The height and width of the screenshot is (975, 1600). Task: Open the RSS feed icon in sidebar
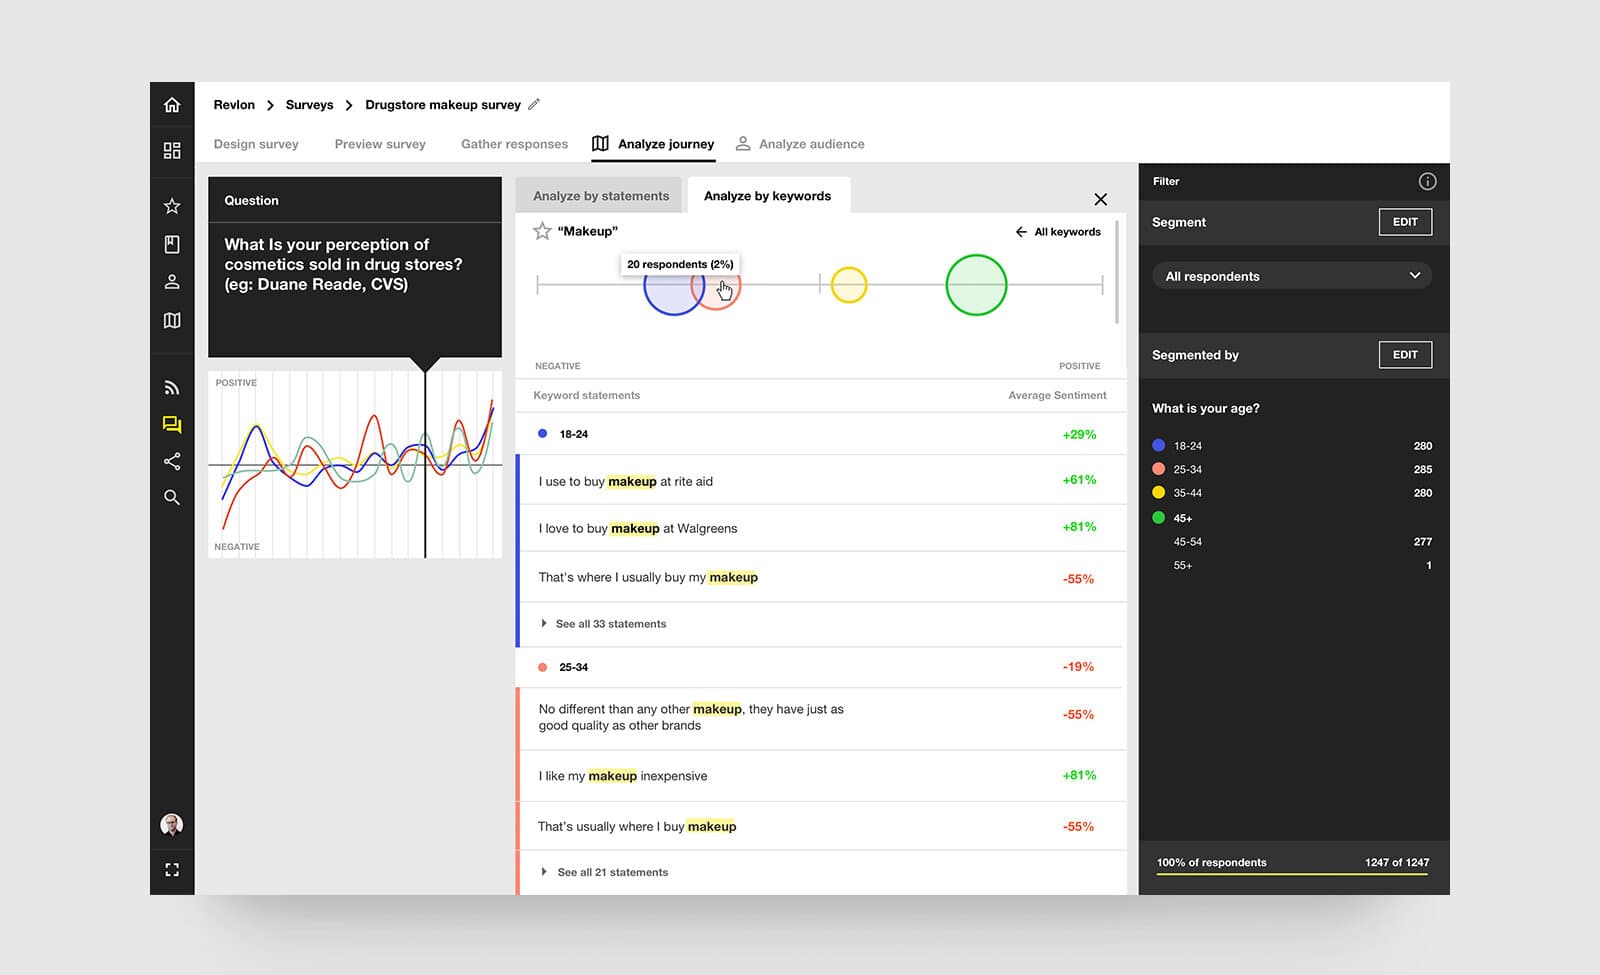pyautogui.click(x=172, y=387)
